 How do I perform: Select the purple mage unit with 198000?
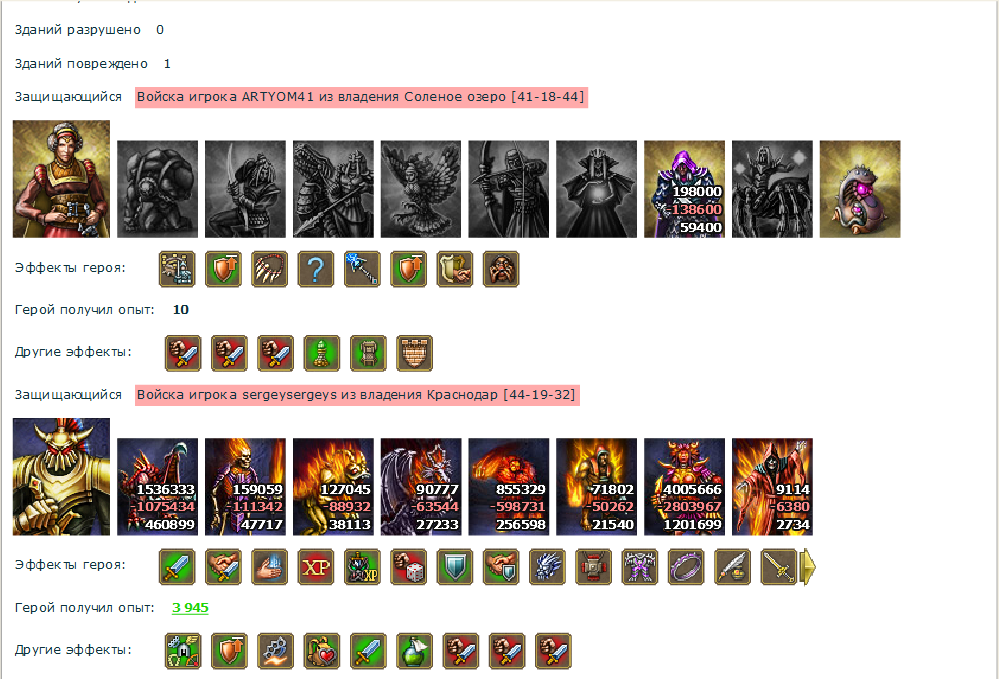(684, 189)
